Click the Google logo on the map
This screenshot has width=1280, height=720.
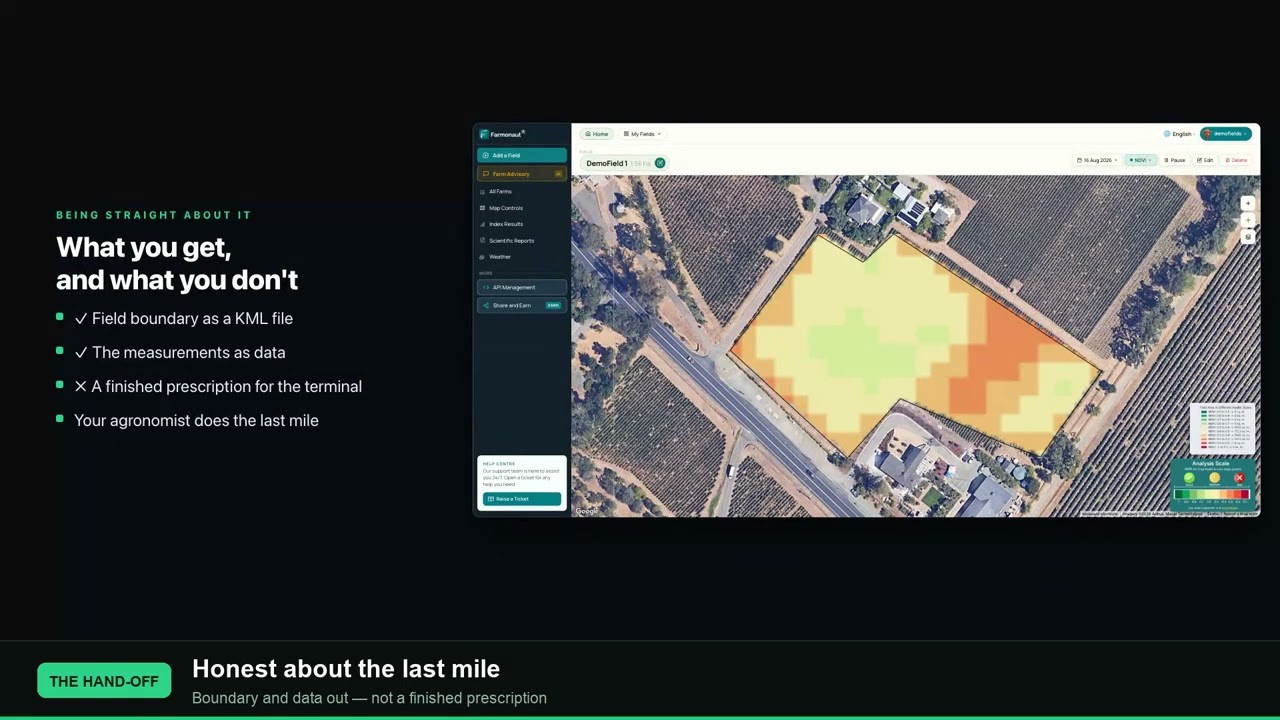tap(586, 511)
